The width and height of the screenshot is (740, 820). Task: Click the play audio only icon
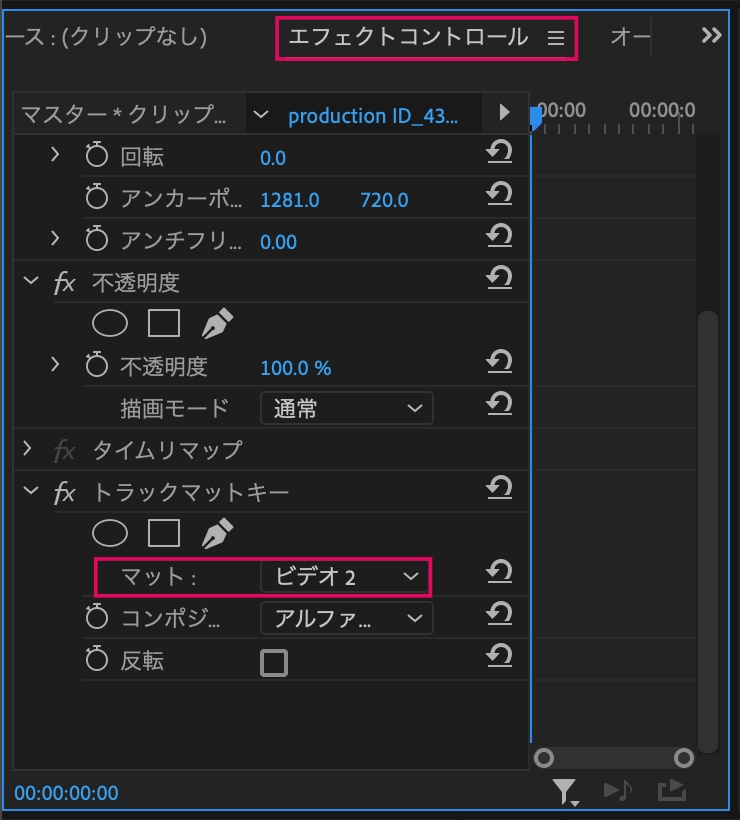coord(618,790)
